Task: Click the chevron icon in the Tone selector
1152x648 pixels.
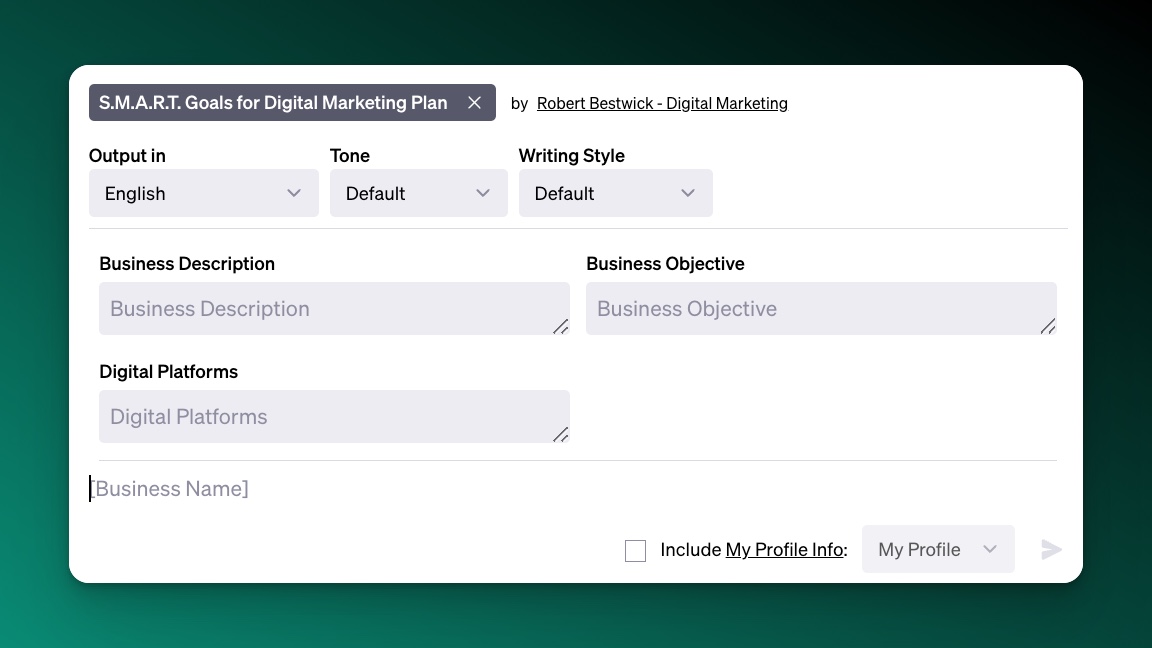Action: coord(483,193)
